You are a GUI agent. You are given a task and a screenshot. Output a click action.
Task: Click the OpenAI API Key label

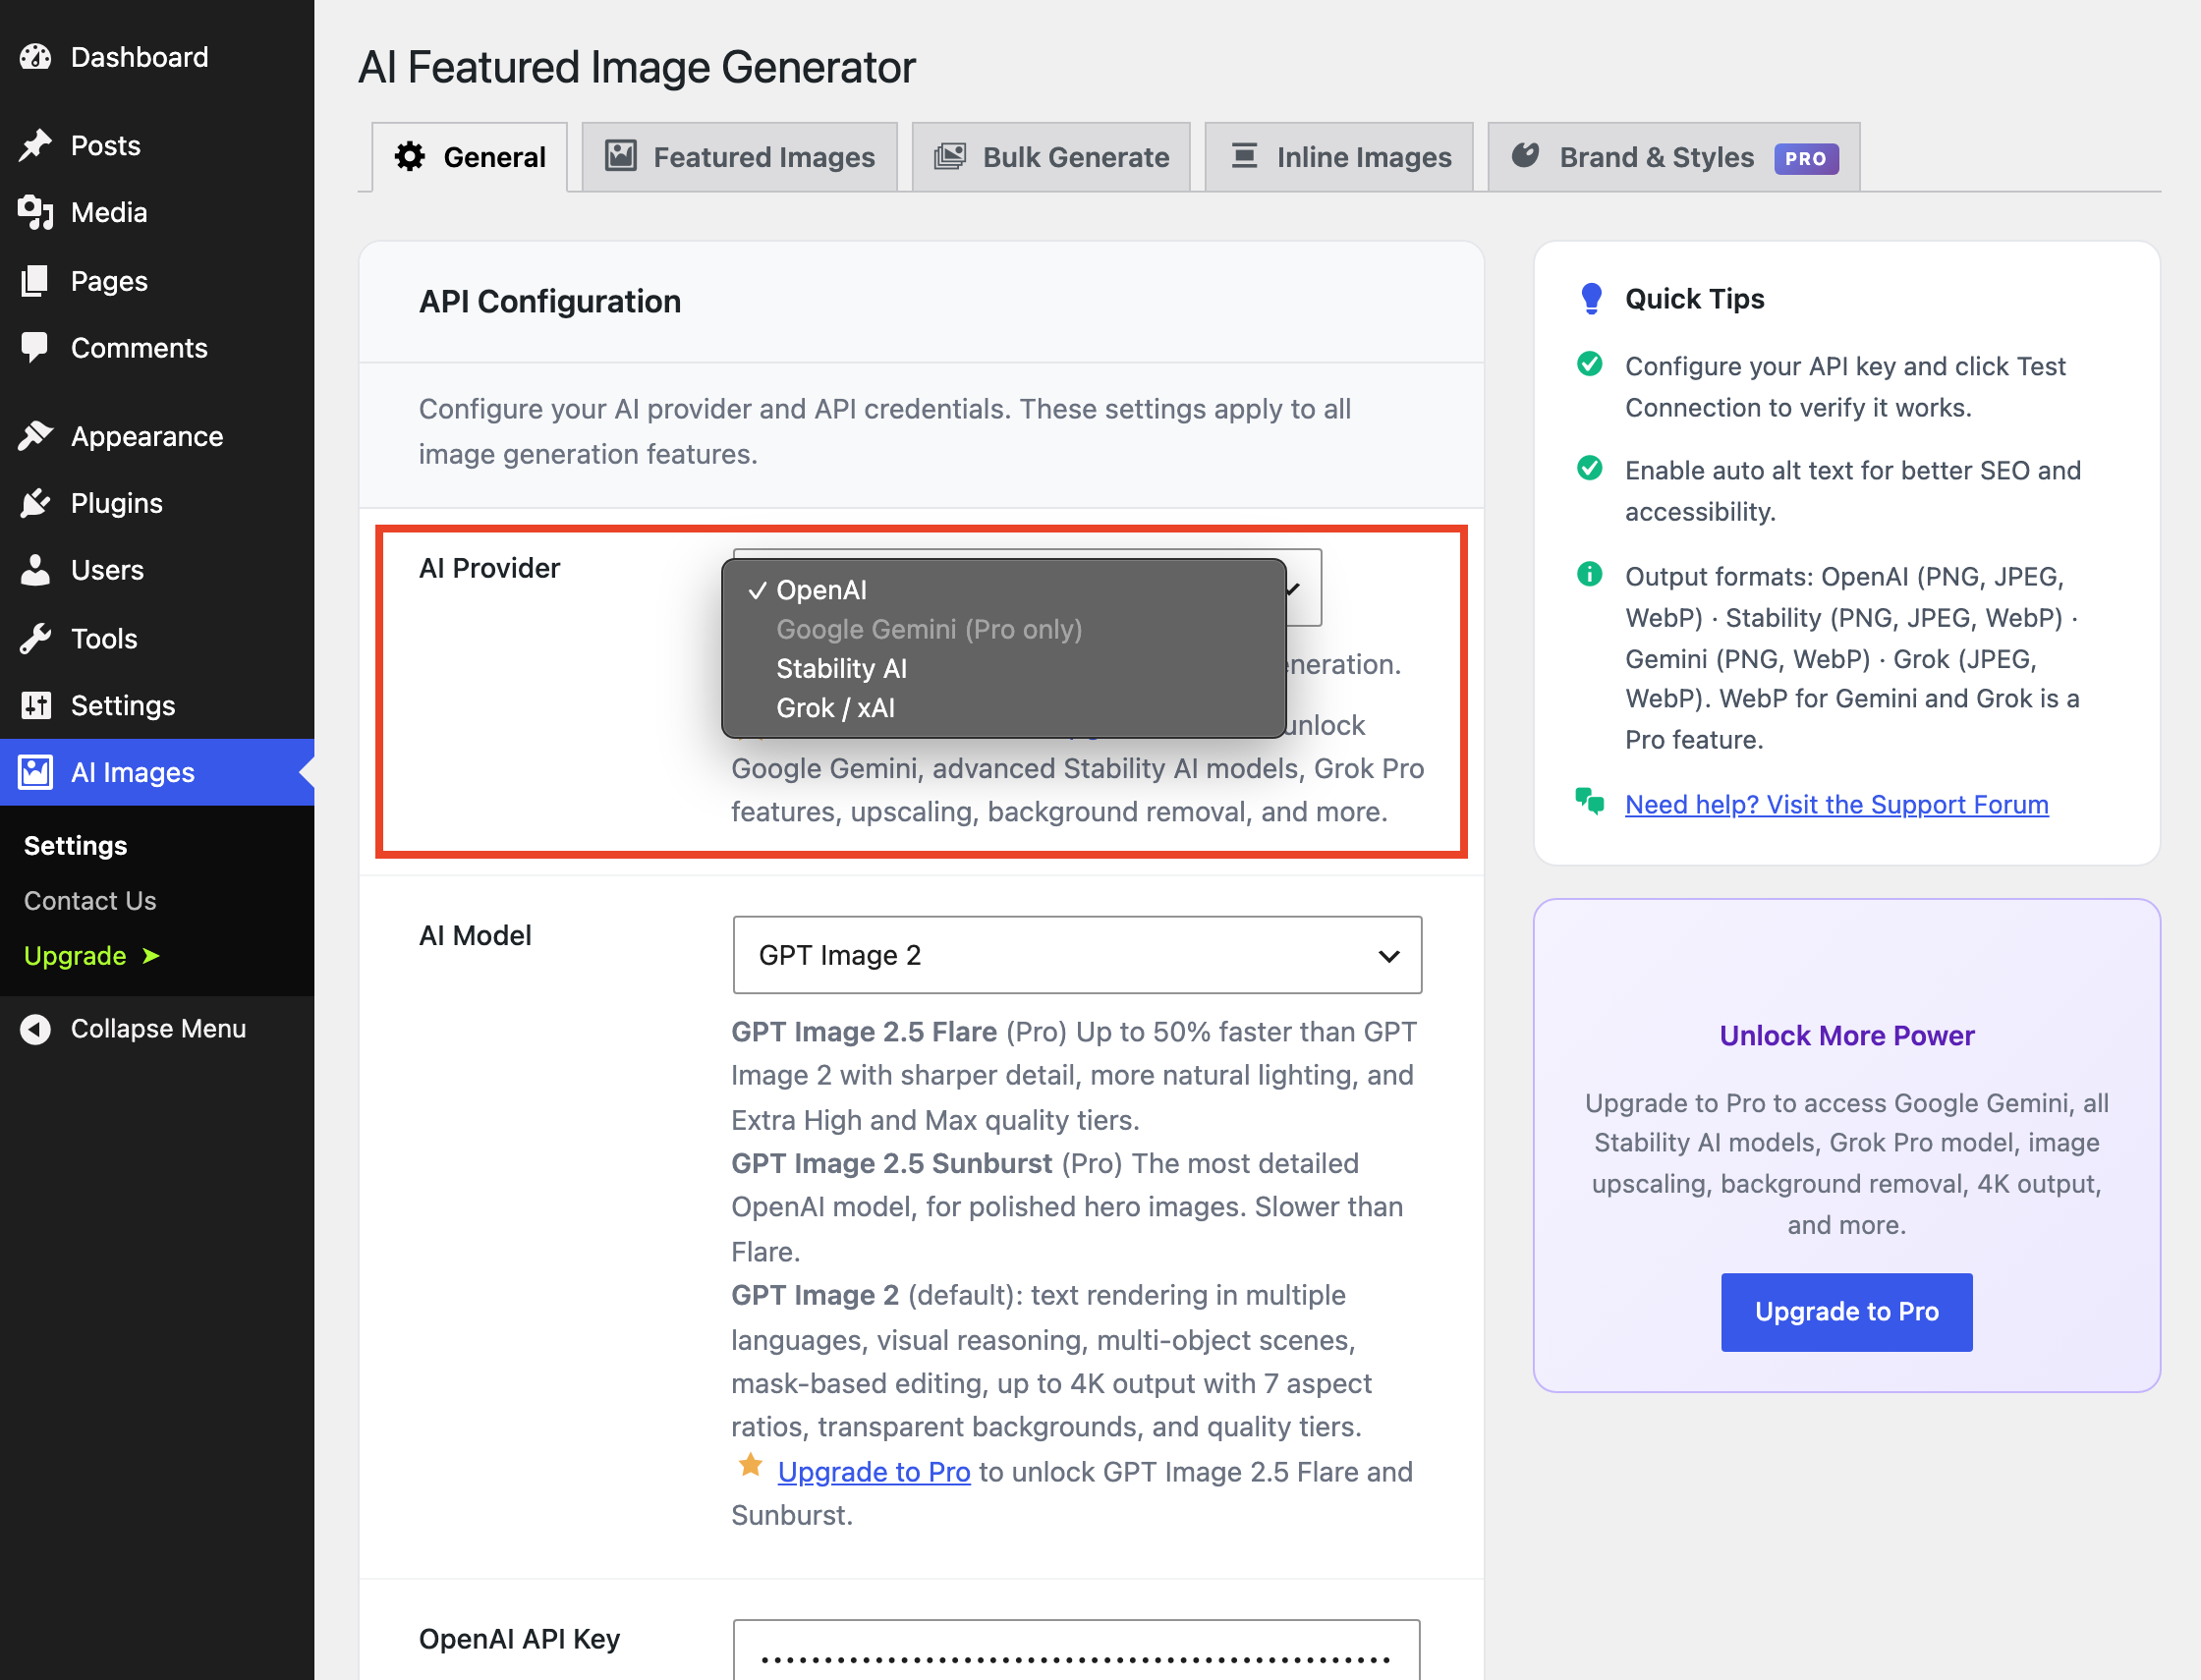tap(520, 1639)
